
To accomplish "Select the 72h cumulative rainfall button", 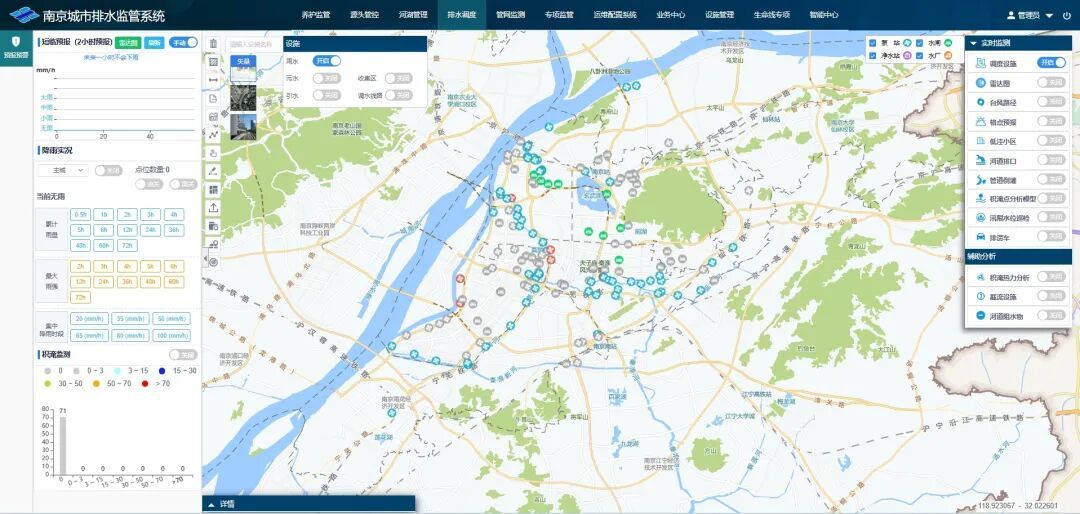I will [127, 246].
